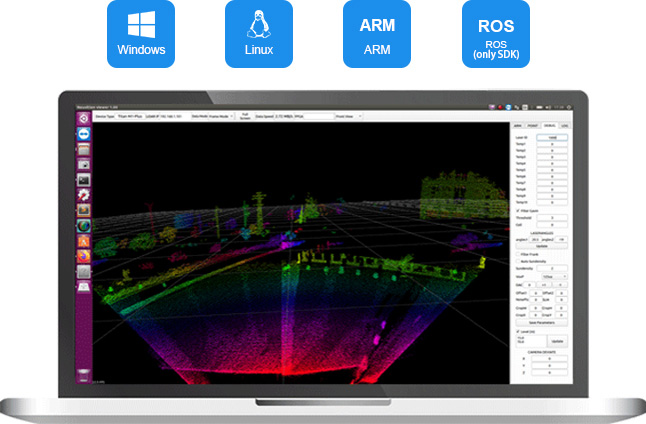Click the system tray gear icon
This screenshot has width=646, height=424.
(569, 107)
